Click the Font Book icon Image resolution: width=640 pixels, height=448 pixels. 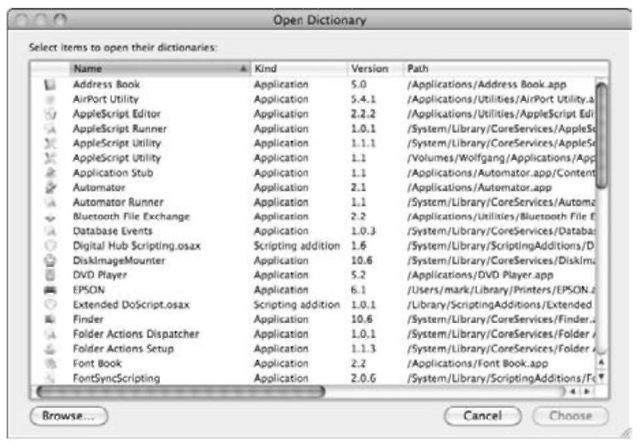click(50, 363)
